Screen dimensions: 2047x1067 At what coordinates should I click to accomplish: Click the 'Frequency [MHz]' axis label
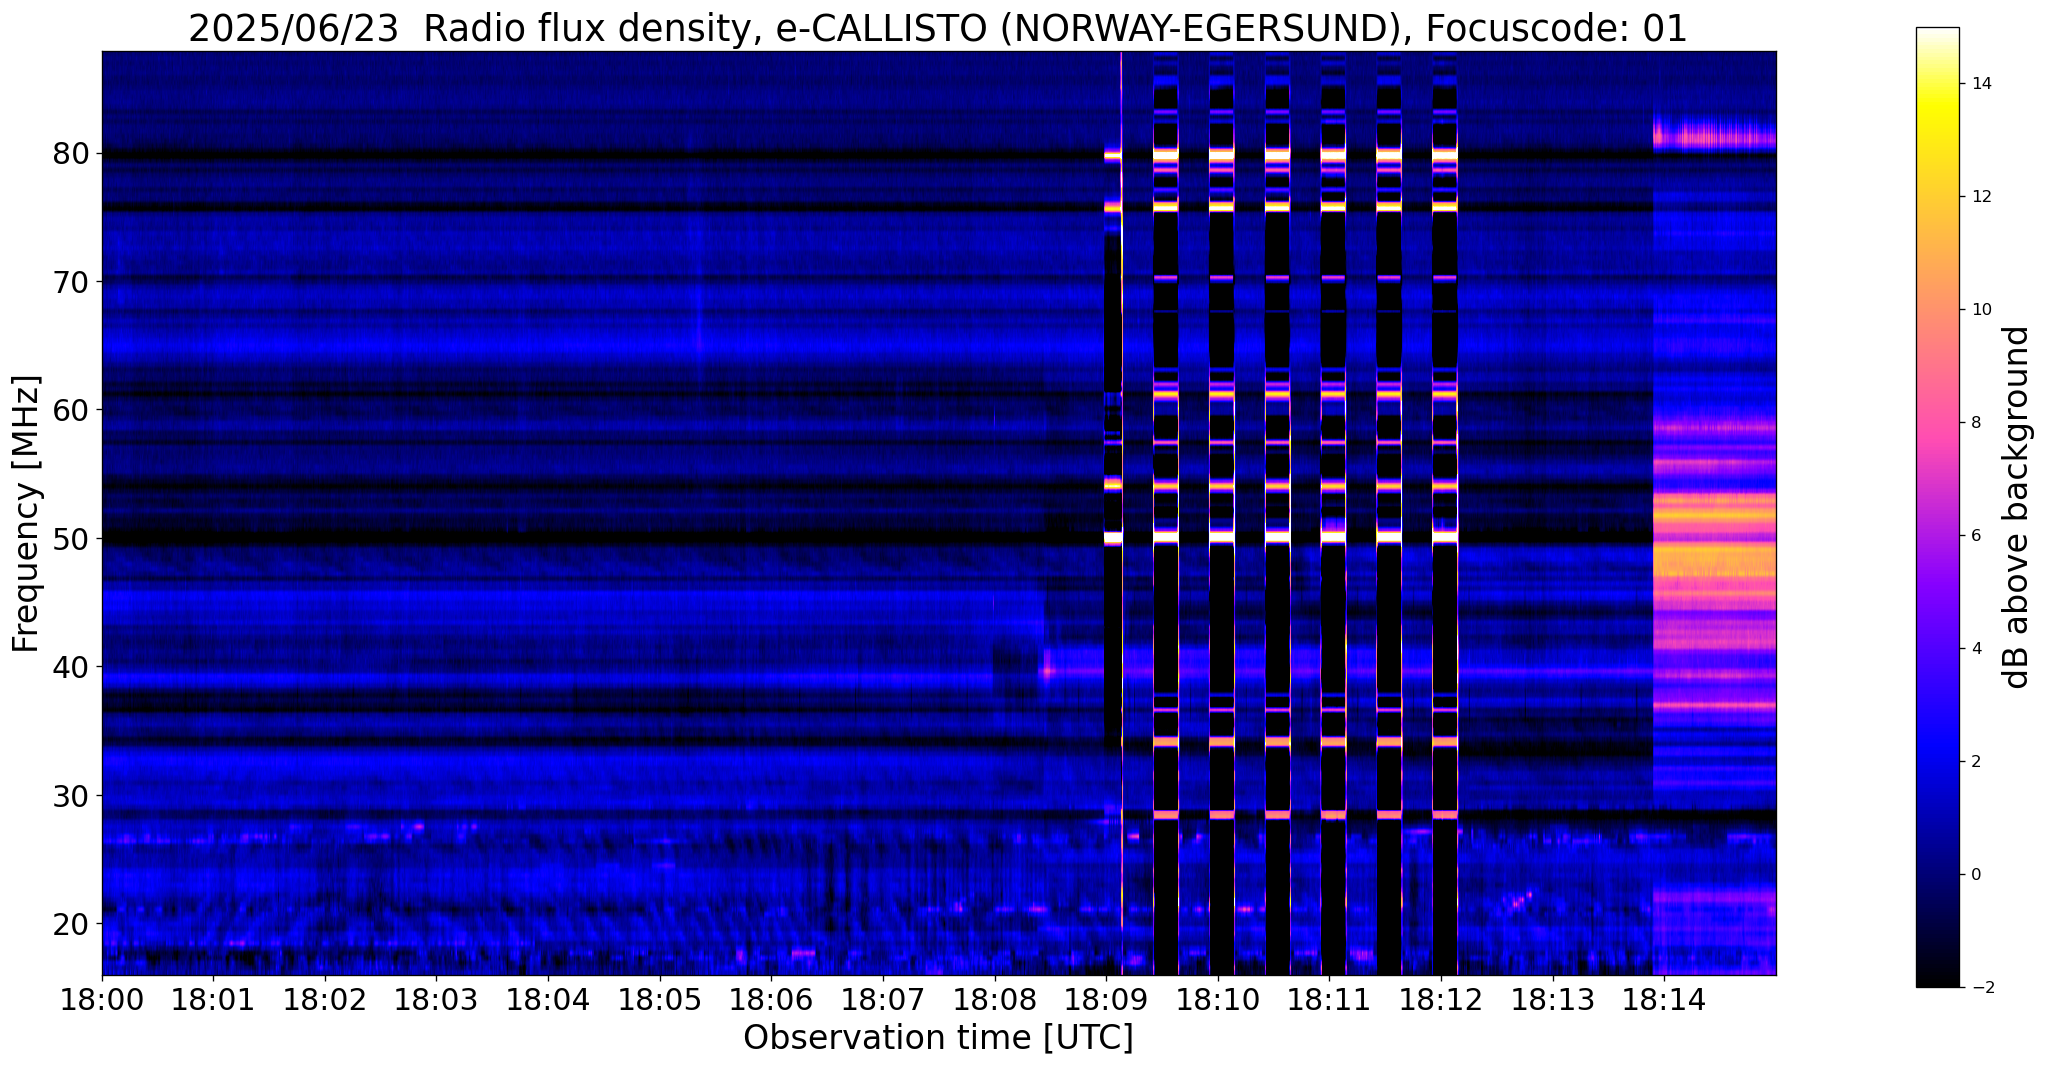27,514
